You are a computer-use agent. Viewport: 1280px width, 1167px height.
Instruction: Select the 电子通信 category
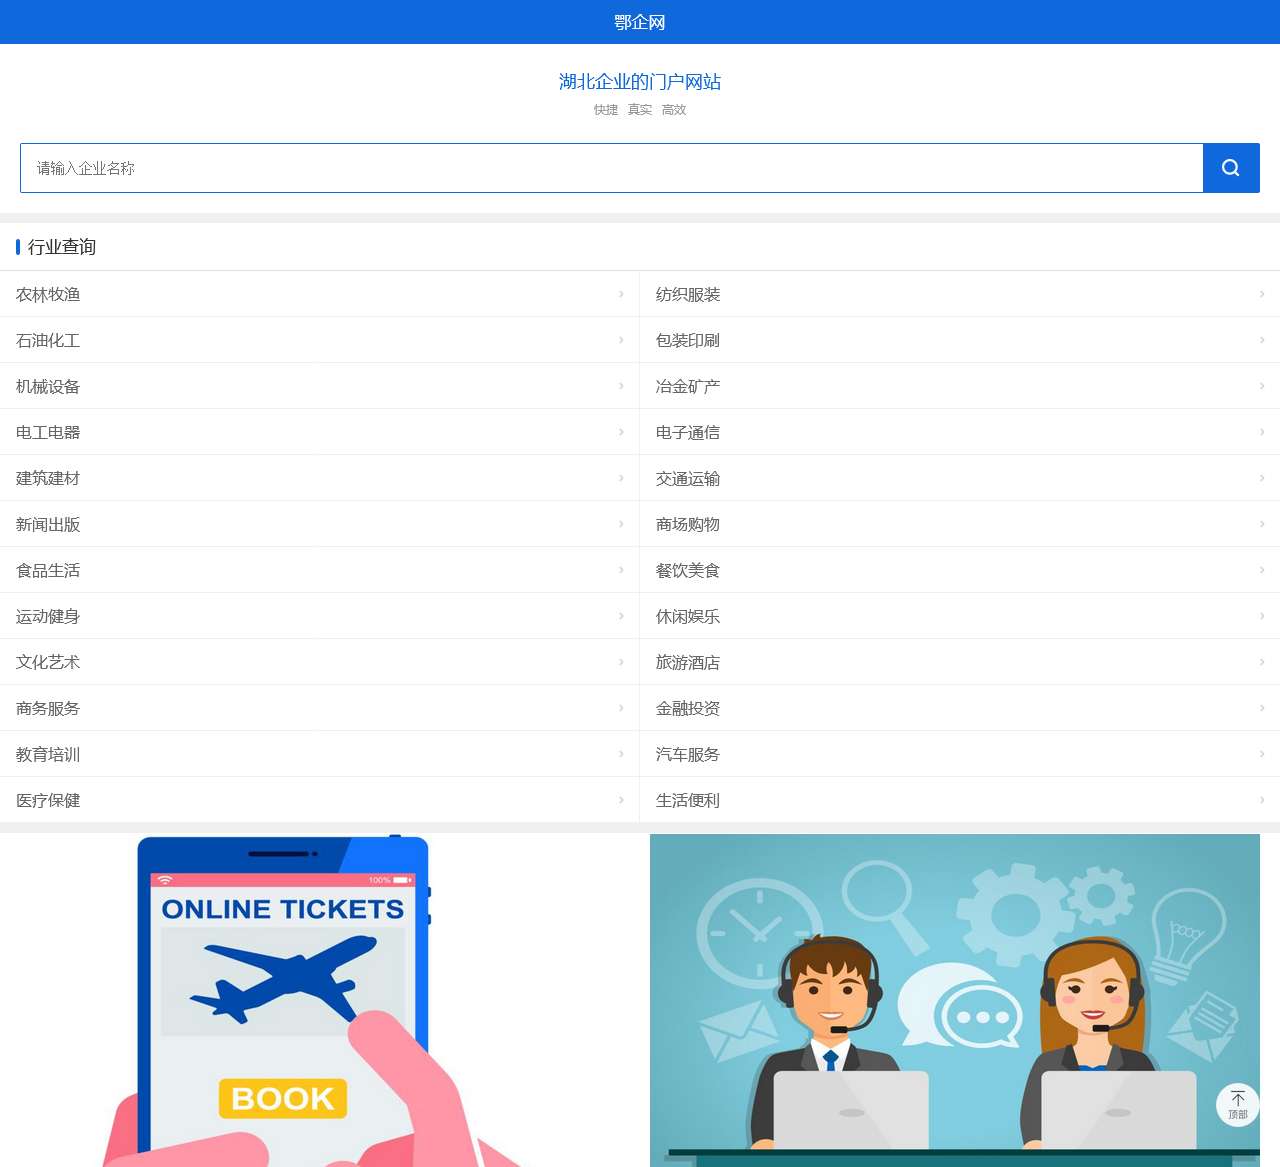coord(688,432)
